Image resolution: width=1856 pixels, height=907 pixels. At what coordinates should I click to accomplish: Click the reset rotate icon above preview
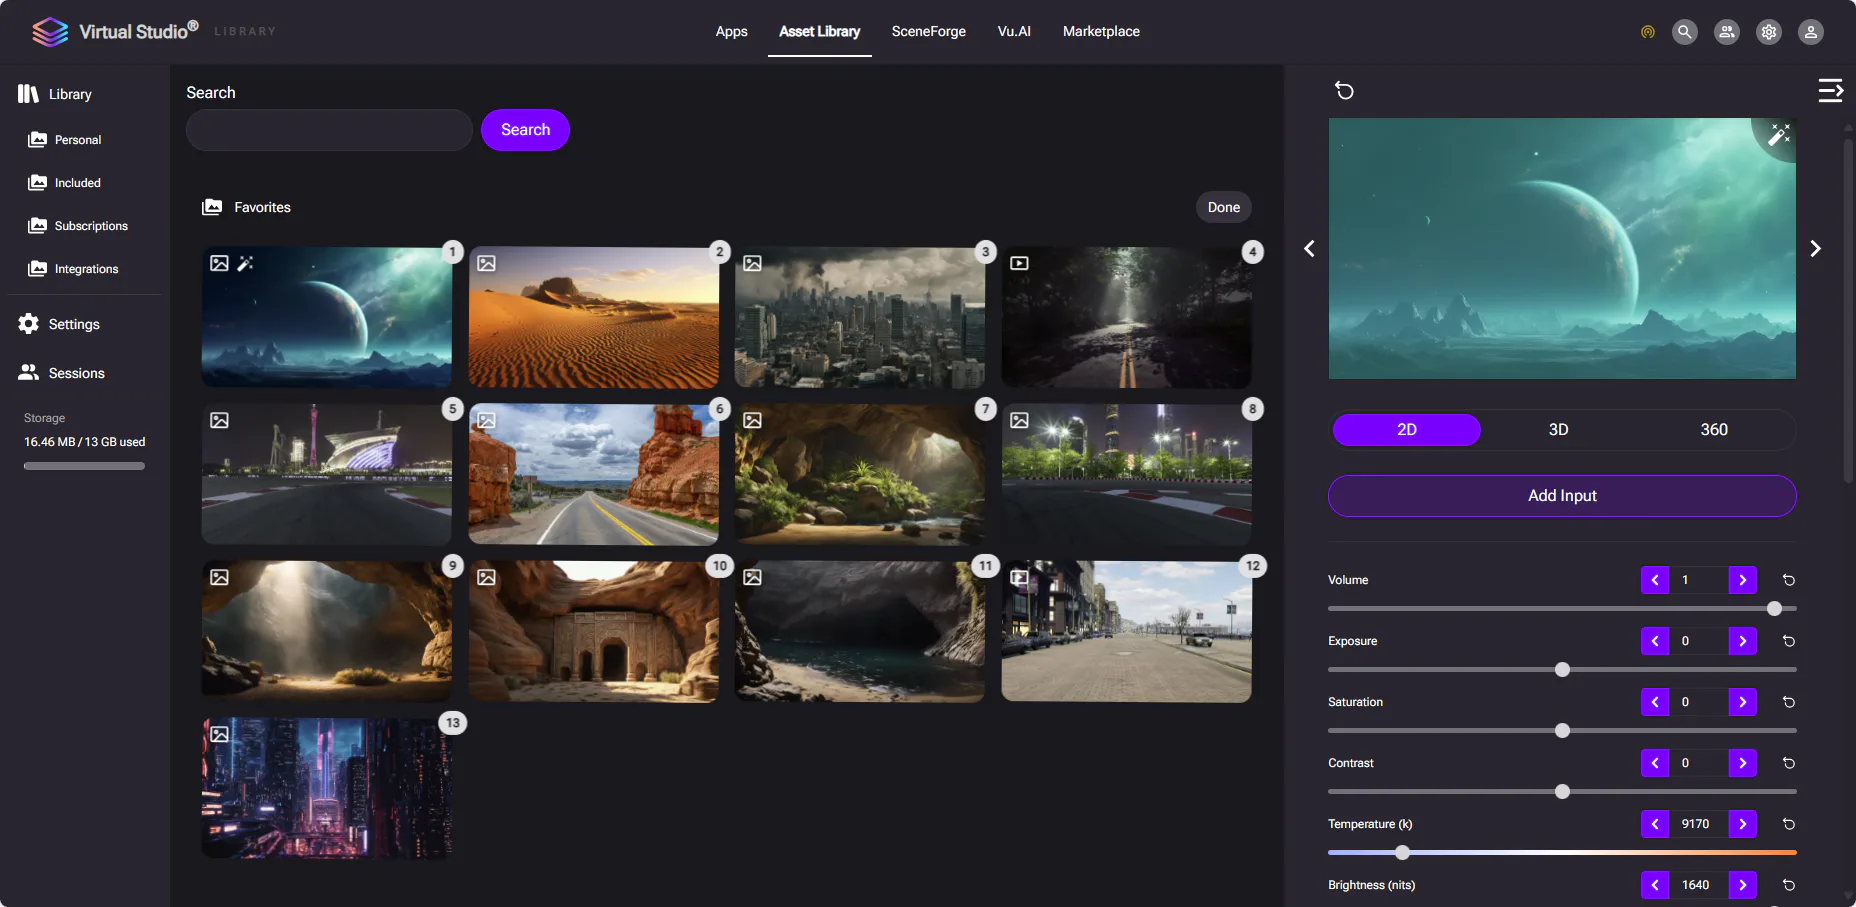(x=1345, y=91)
